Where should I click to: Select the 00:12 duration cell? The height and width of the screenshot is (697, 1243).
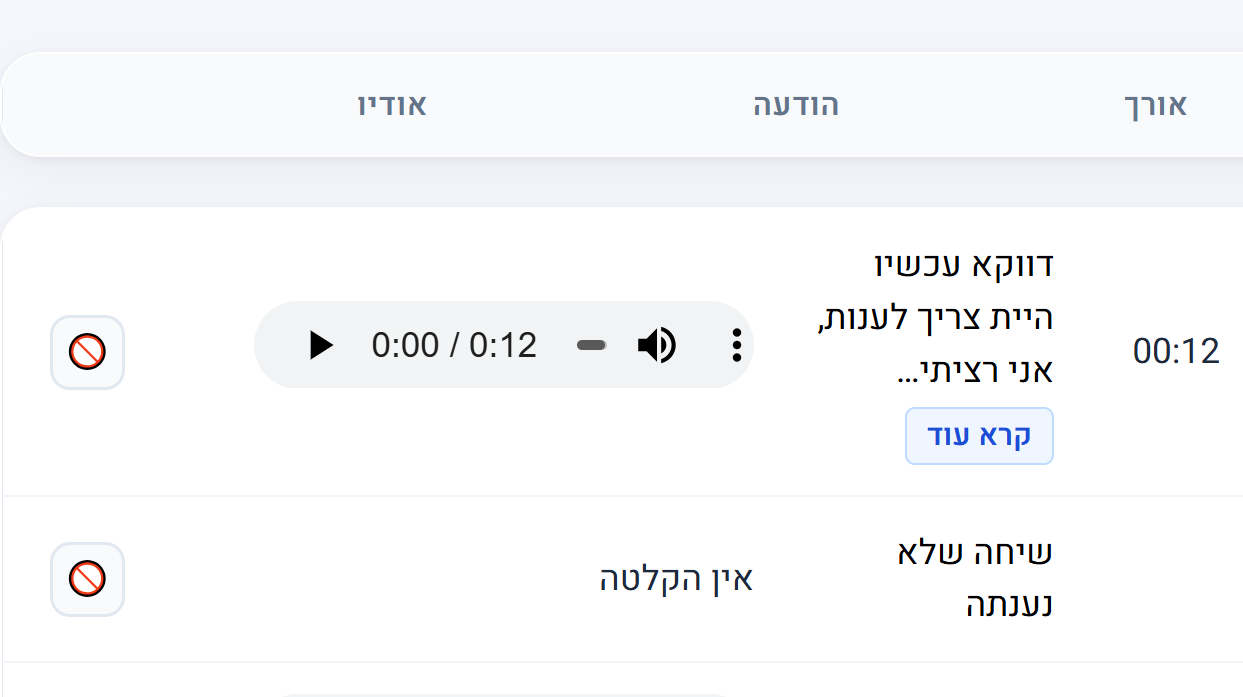coord(1176,352)
